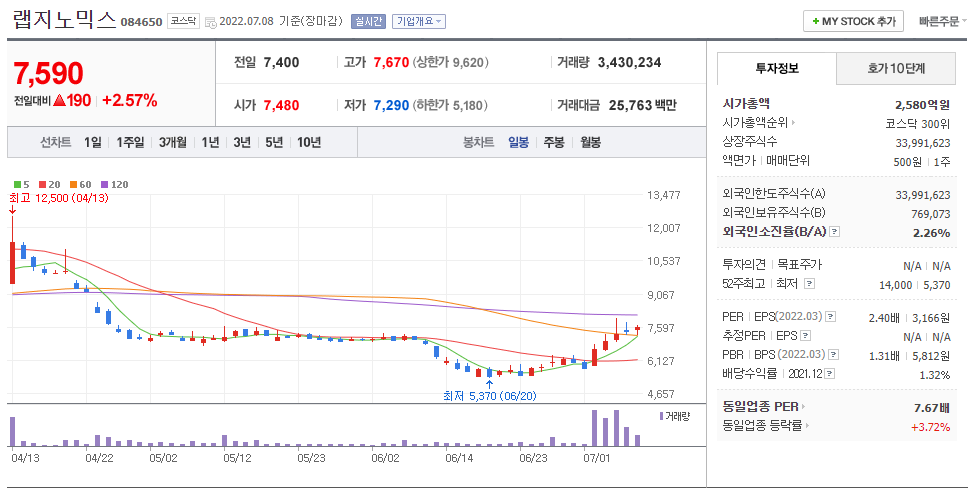
Task: Open help icon next to 외국인소진율(B/A)
Action: coord(835,232)
